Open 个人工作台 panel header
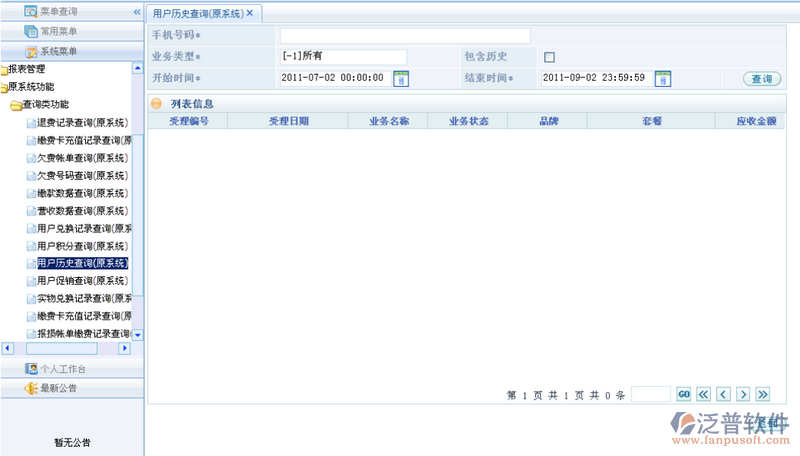 (x=72, y=368)
